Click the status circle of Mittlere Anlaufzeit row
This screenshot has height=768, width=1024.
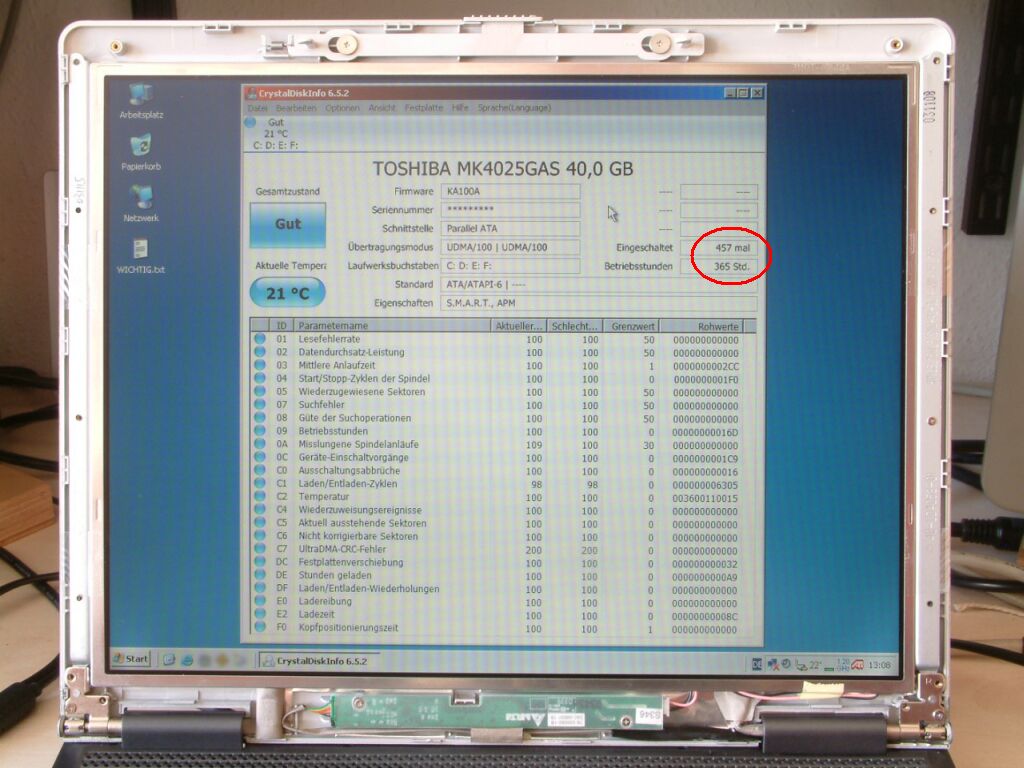260,365
